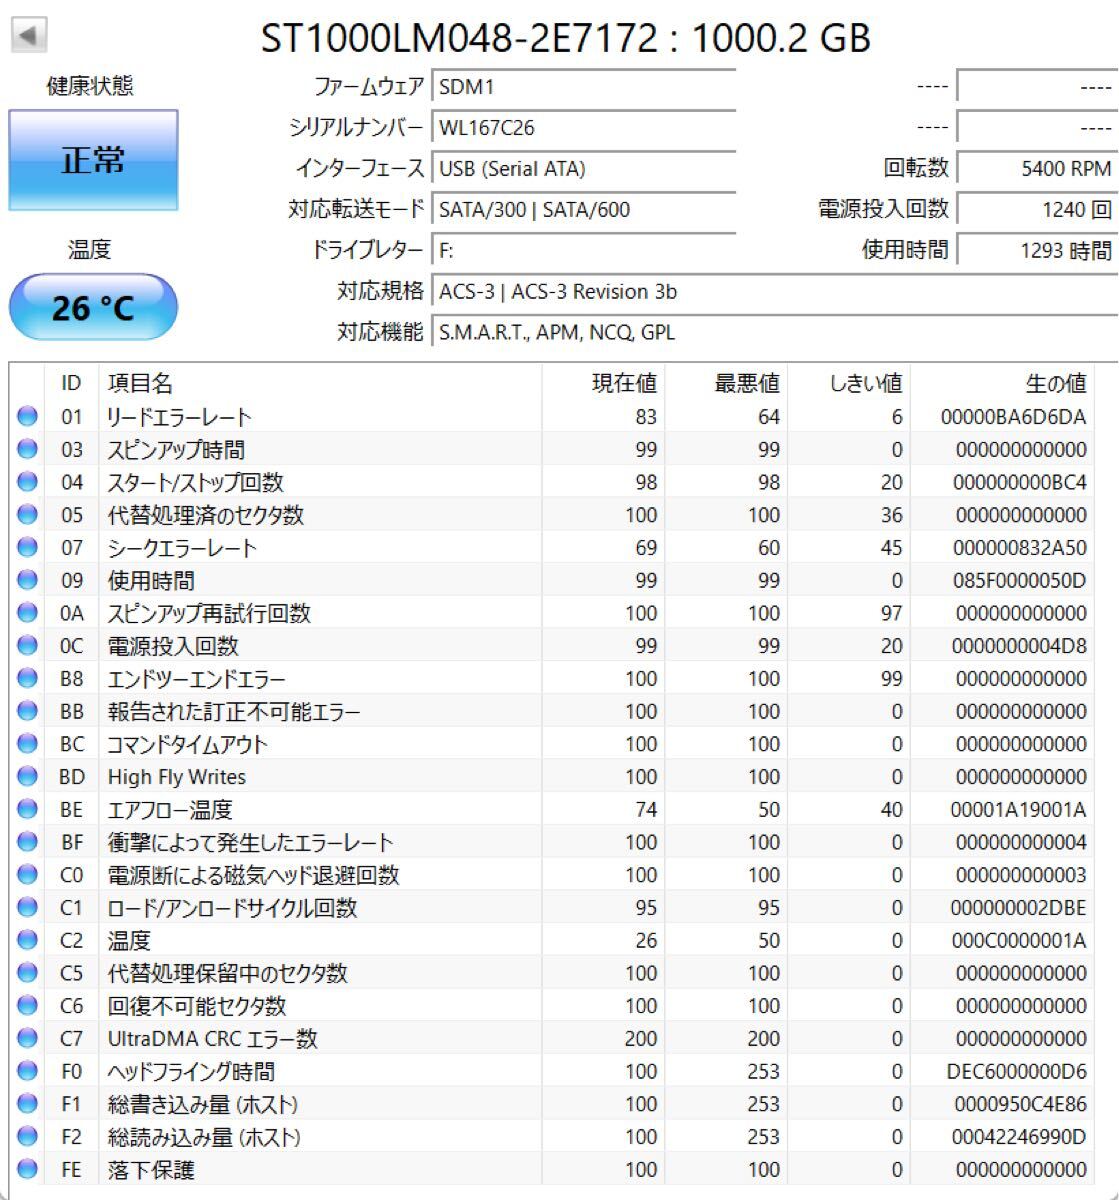Select transfer mode field SATA/300 | SATA/600
Image resolution: width=1119 pixels, height=1200 pixels.
(x=583, y=210)
